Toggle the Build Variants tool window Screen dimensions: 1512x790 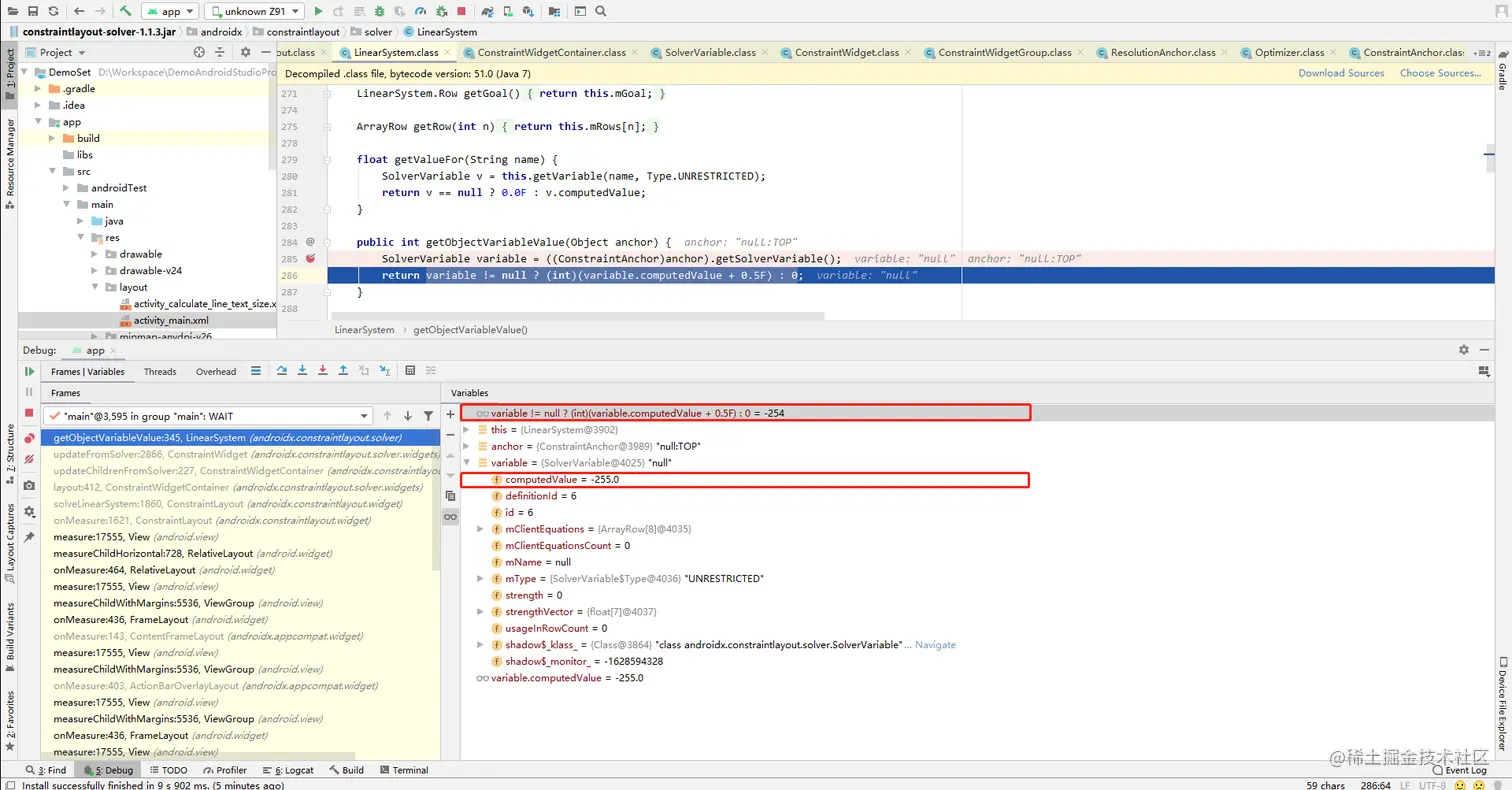[10, 637]
